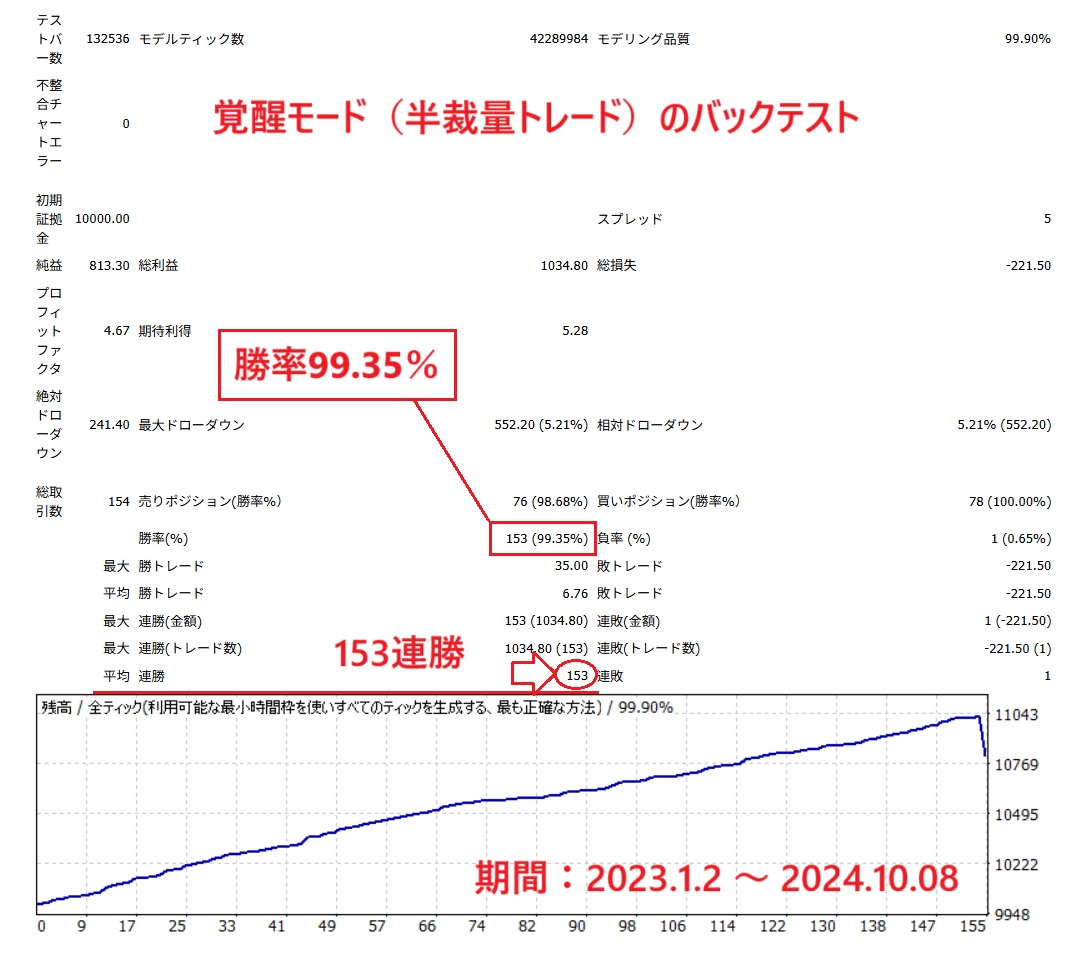Click the 連敗(金額) label
The height and width of the screenshot is (953, 1078).
[628, 621]
